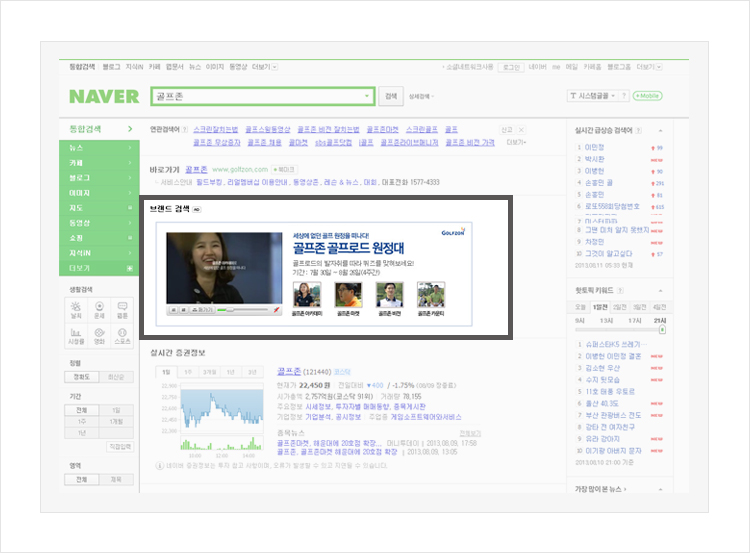The image size is (750, 553).
Task: Expand the 더보기 item in the green sidebar
Action: [99, 268]
